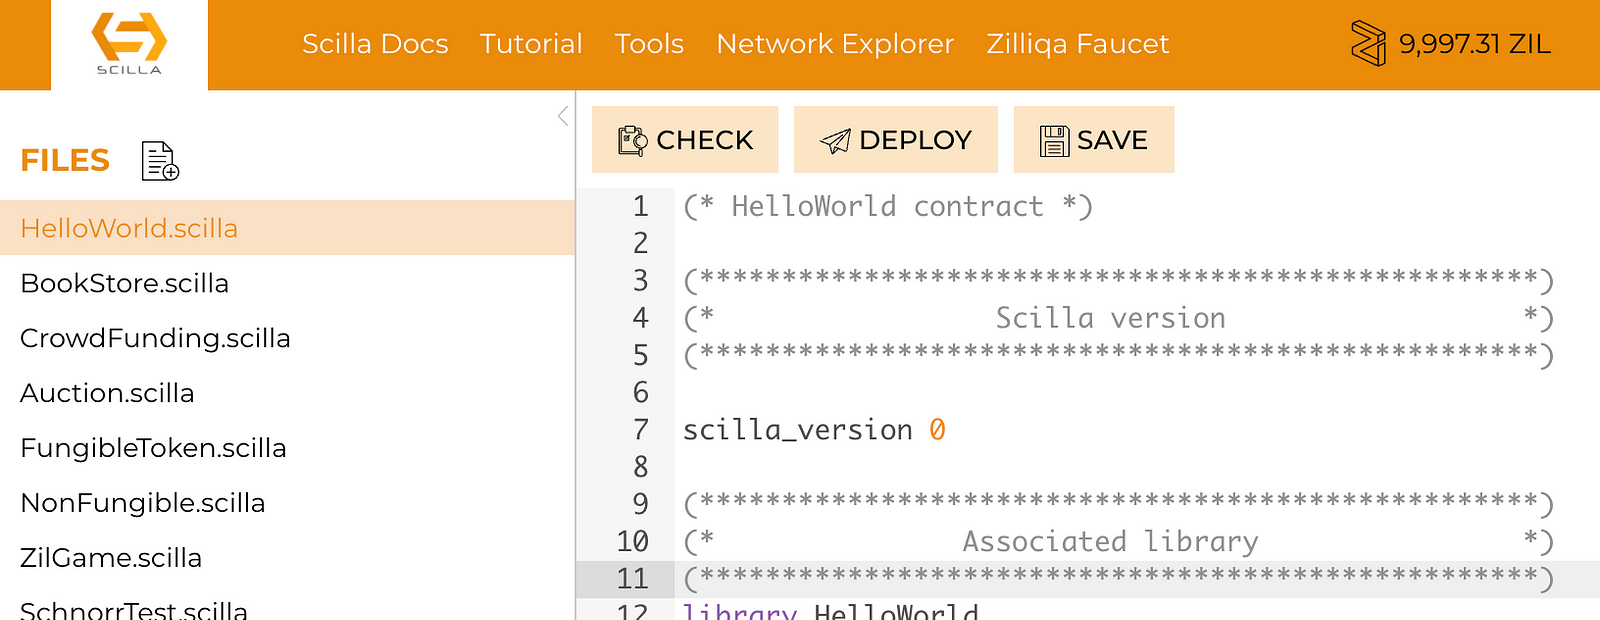Click the CHECK button
This screenshot has width=1600, height=620.
click(x=685, y=140)
